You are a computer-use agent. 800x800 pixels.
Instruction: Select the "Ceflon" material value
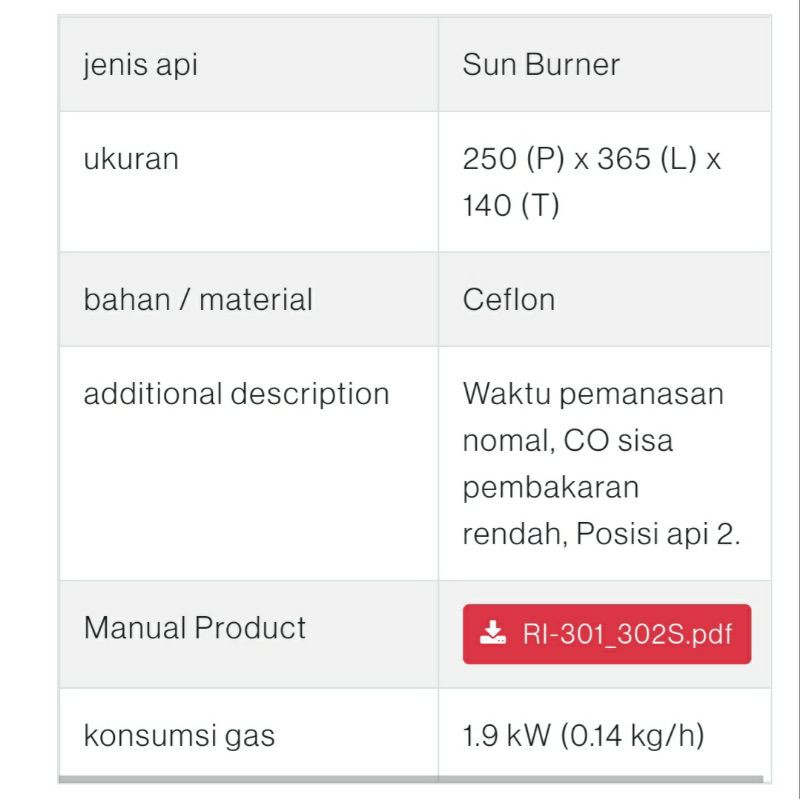509,300
